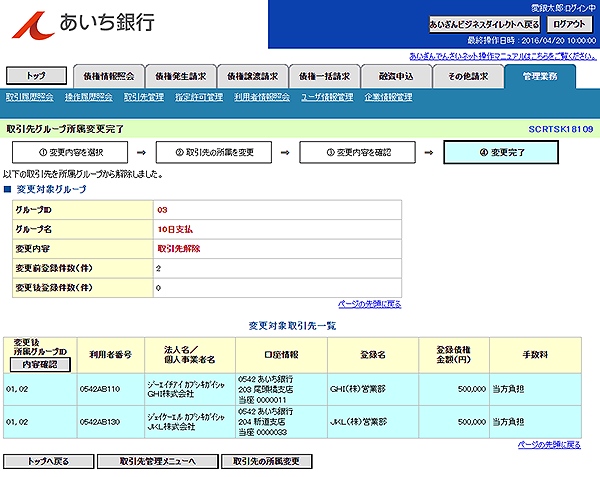Switch to 債権情報照会 tab

109,76
